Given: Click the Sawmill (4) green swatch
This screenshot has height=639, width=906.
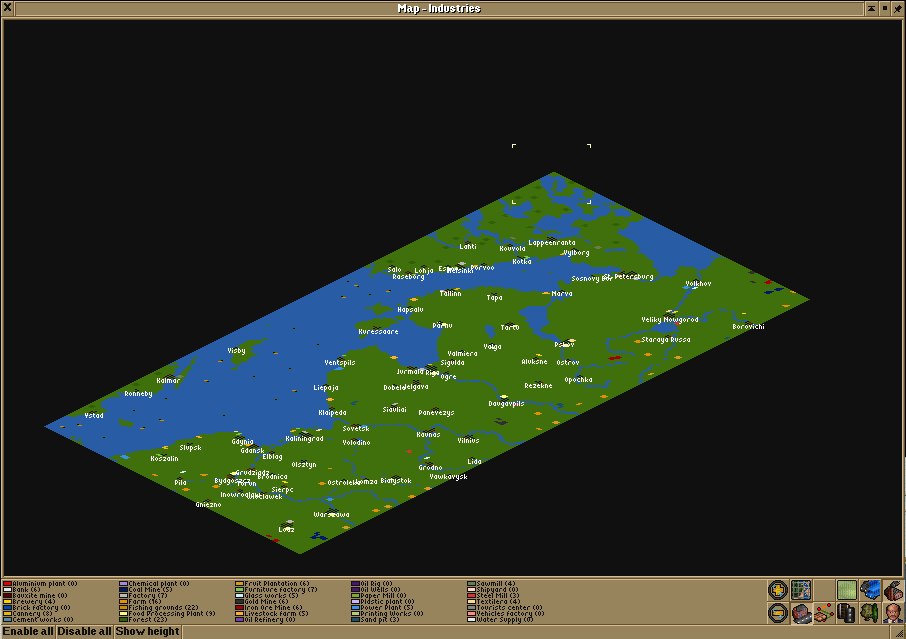Looking at the screenshot, I should coord(471,584).
